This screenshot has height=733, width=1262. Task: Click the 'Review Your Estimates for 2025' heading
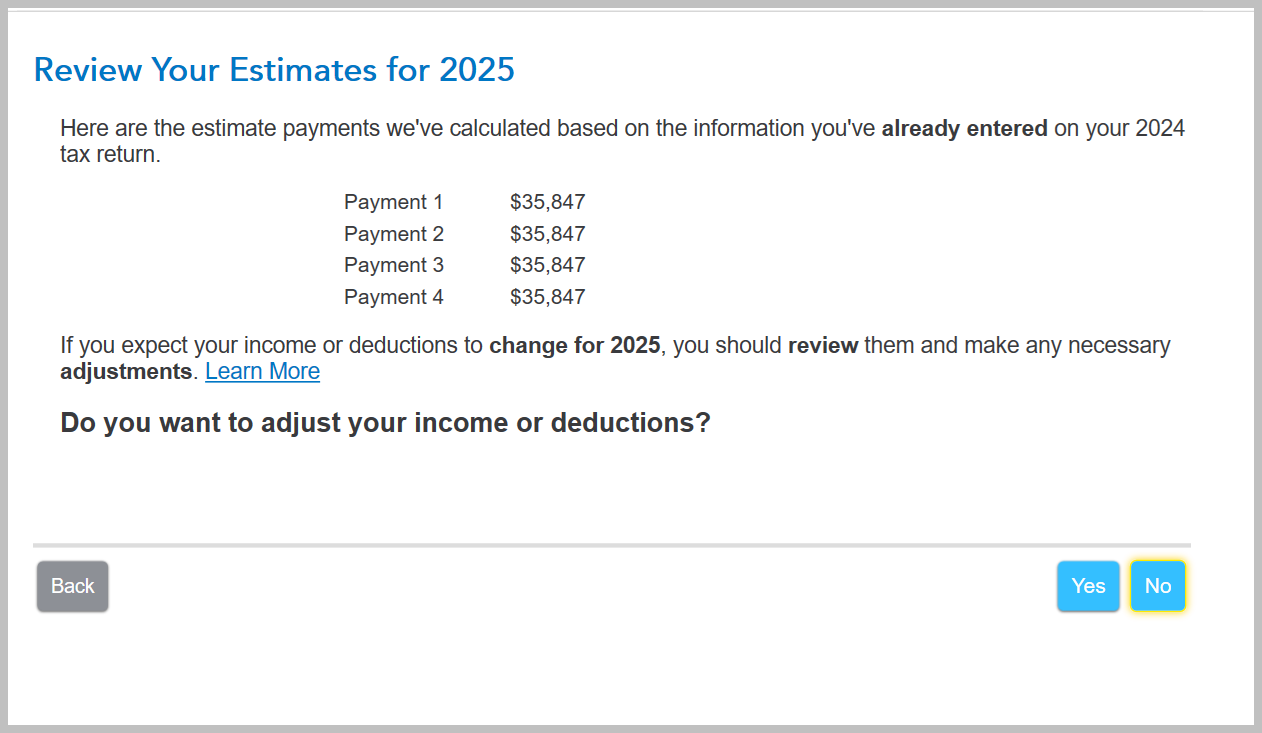274,70
